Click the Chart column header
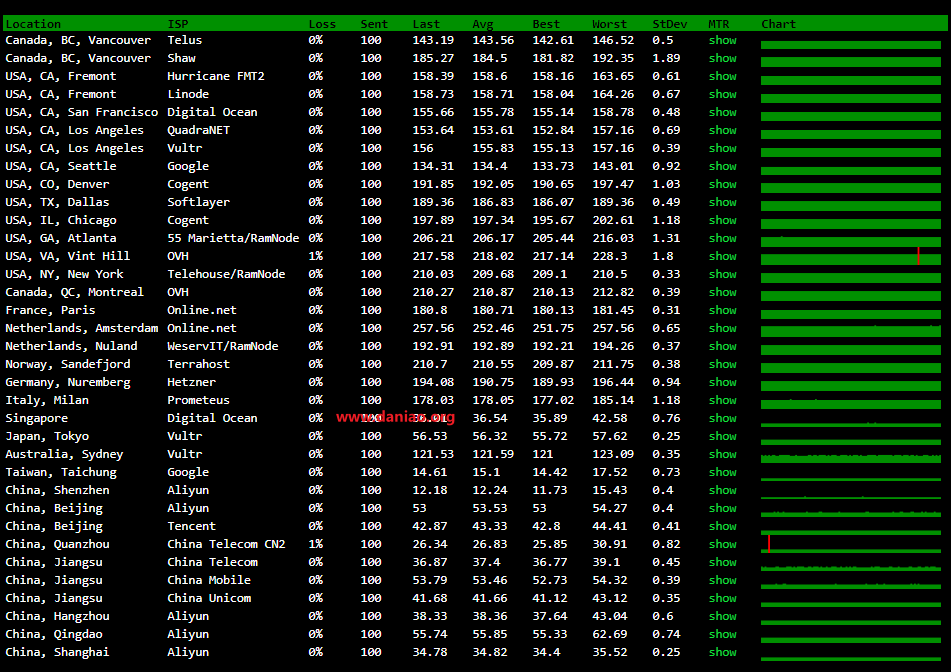Viewport: 951px width, 672px height. pos(778,24)
